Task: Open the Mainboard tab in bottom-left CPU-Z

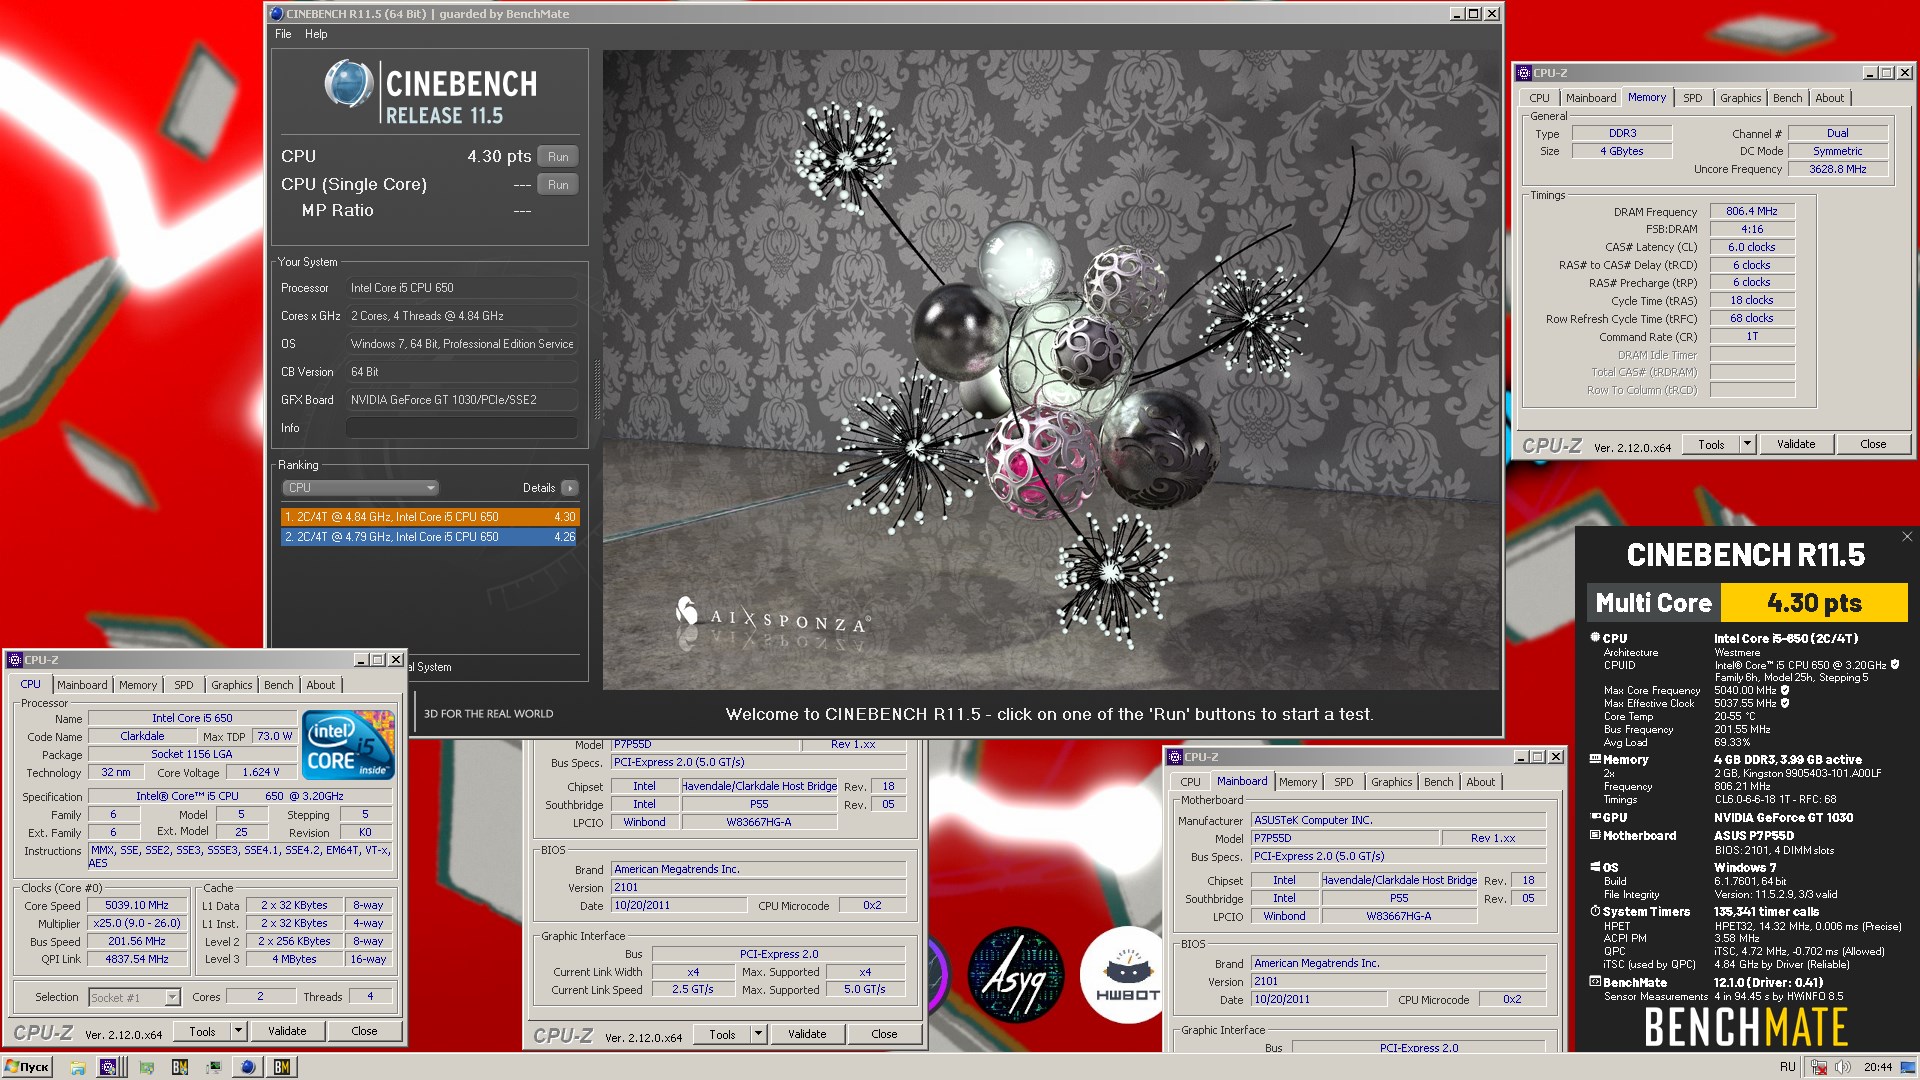Action: click(x=82, y=685)
